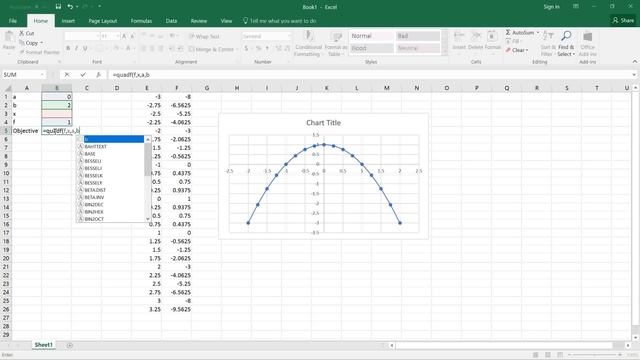
Task: Click Sign in at the top
Action: point(551,7)
